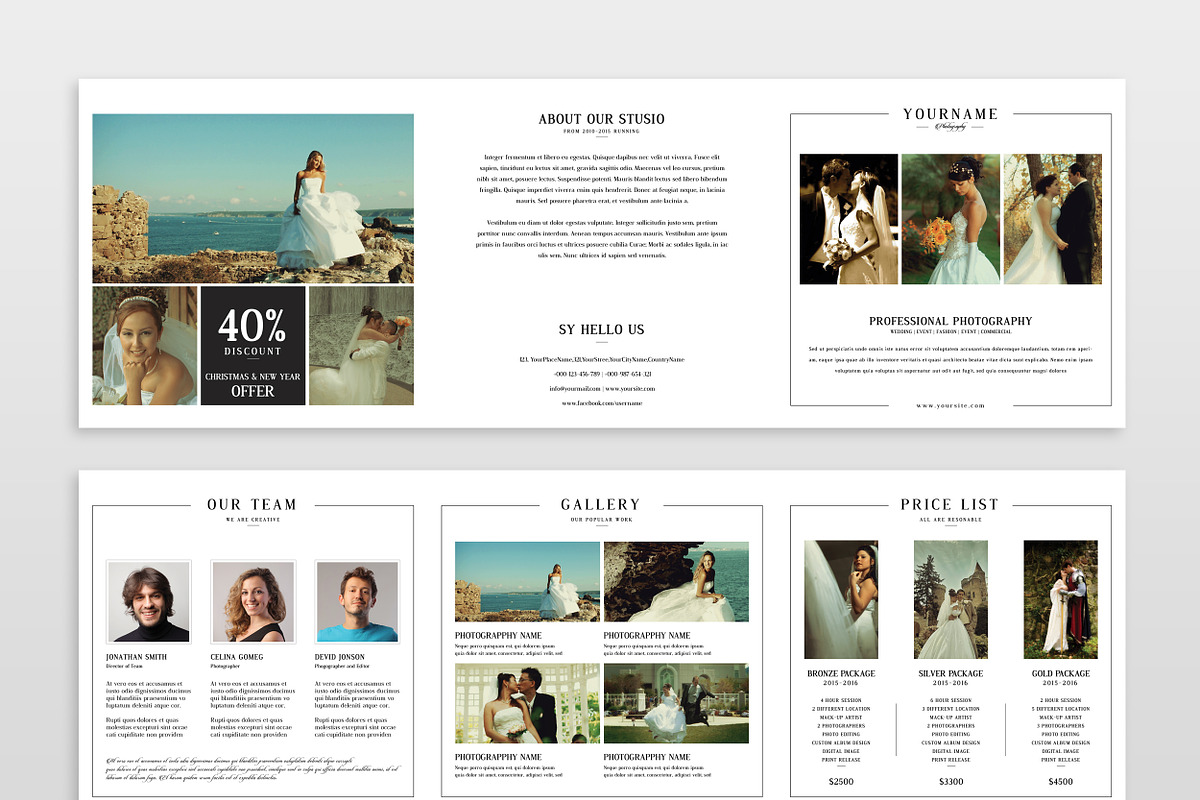This screenshot has width=1200, height=800.
Task: Click the bride holding orange bouquet photo
Action: 951,219
